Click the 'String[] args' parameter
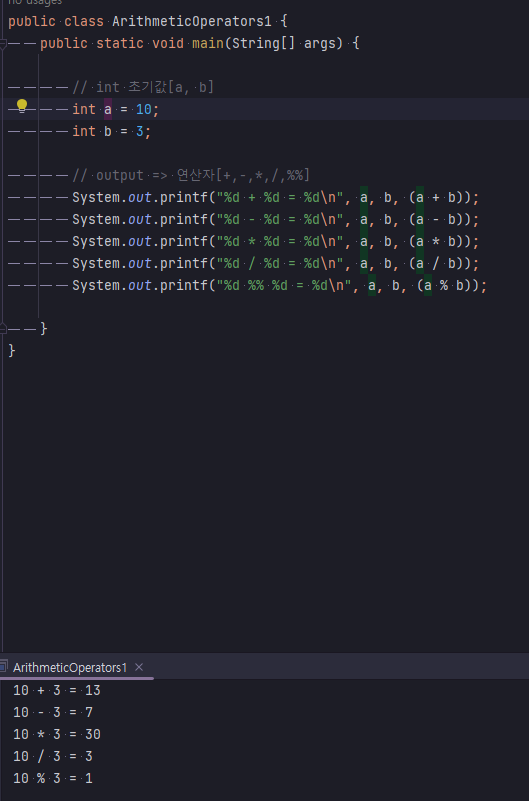 pos(285,43)
